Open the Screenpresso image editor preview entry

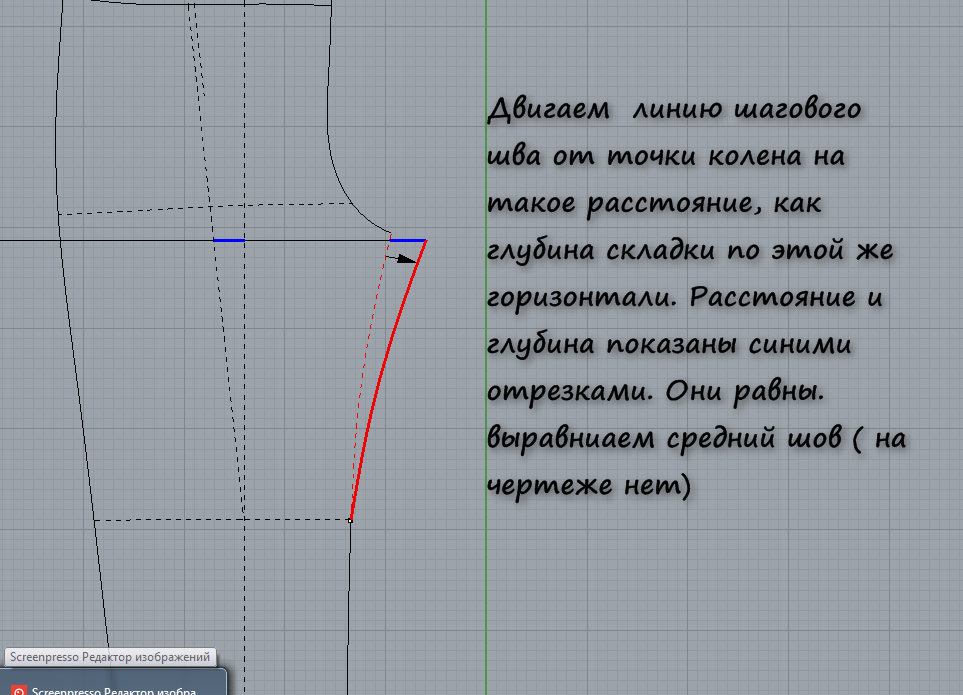click(x=113, y=682)
